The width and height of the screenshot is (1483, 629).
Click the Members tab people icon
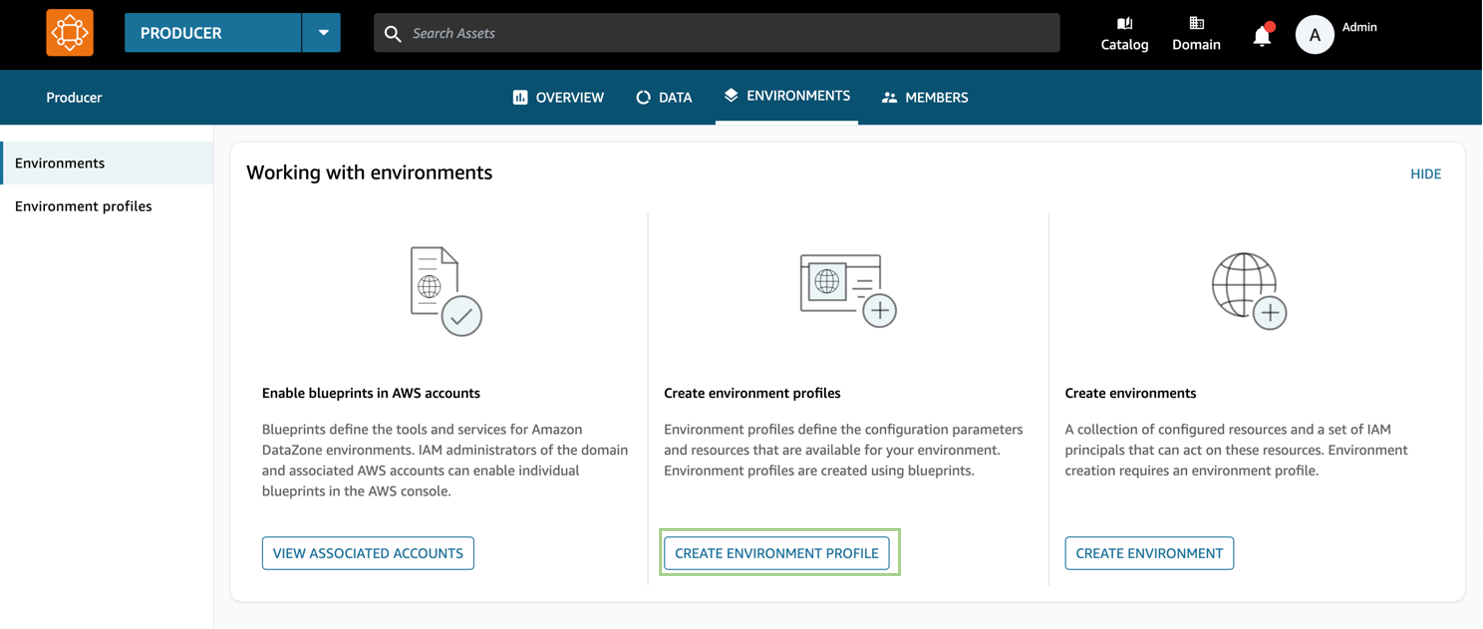(x=889, y=98)
